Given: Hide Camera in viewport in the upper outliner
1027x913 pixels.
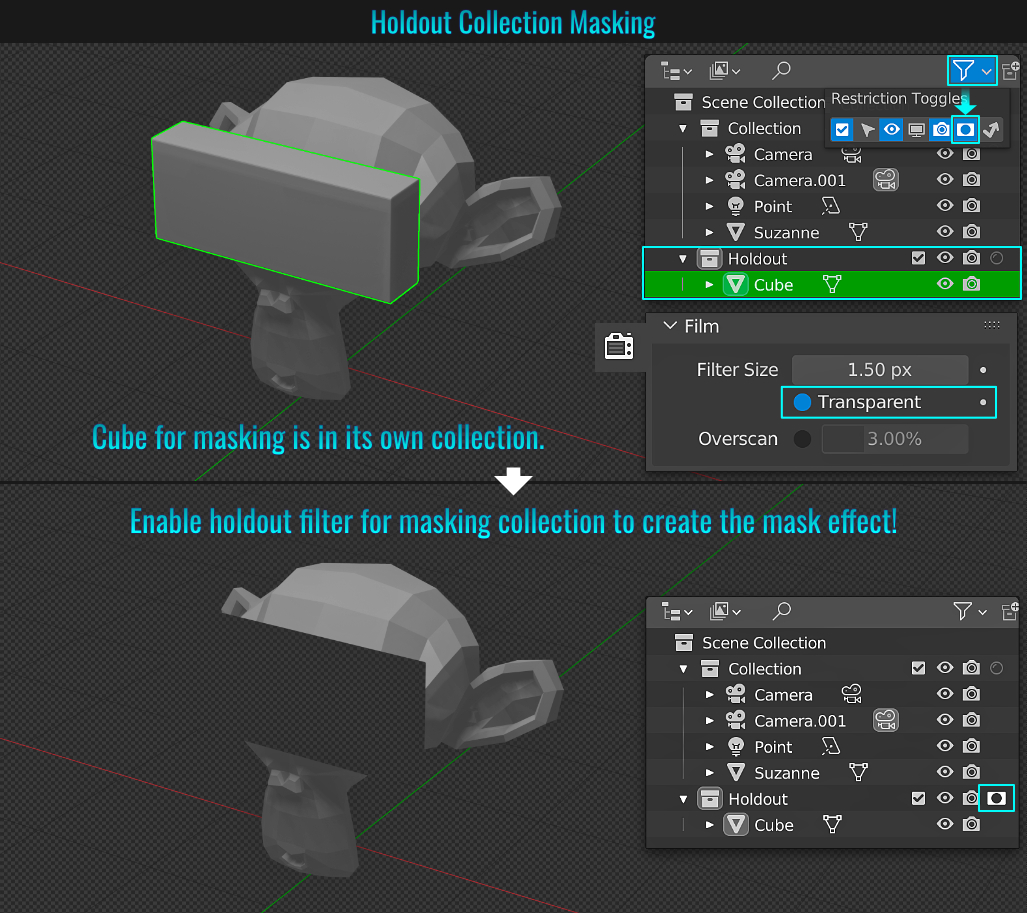Looking at the screenshot, I should pyautogui.click(x=944, y=154).
